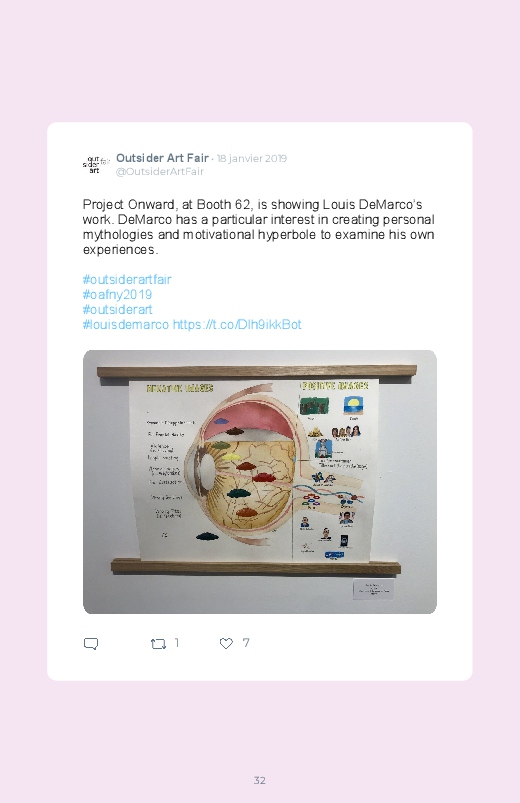Screen dimensions: 520x803
Task: Click the reply speech bubble icon
Action: coord(91,644)
